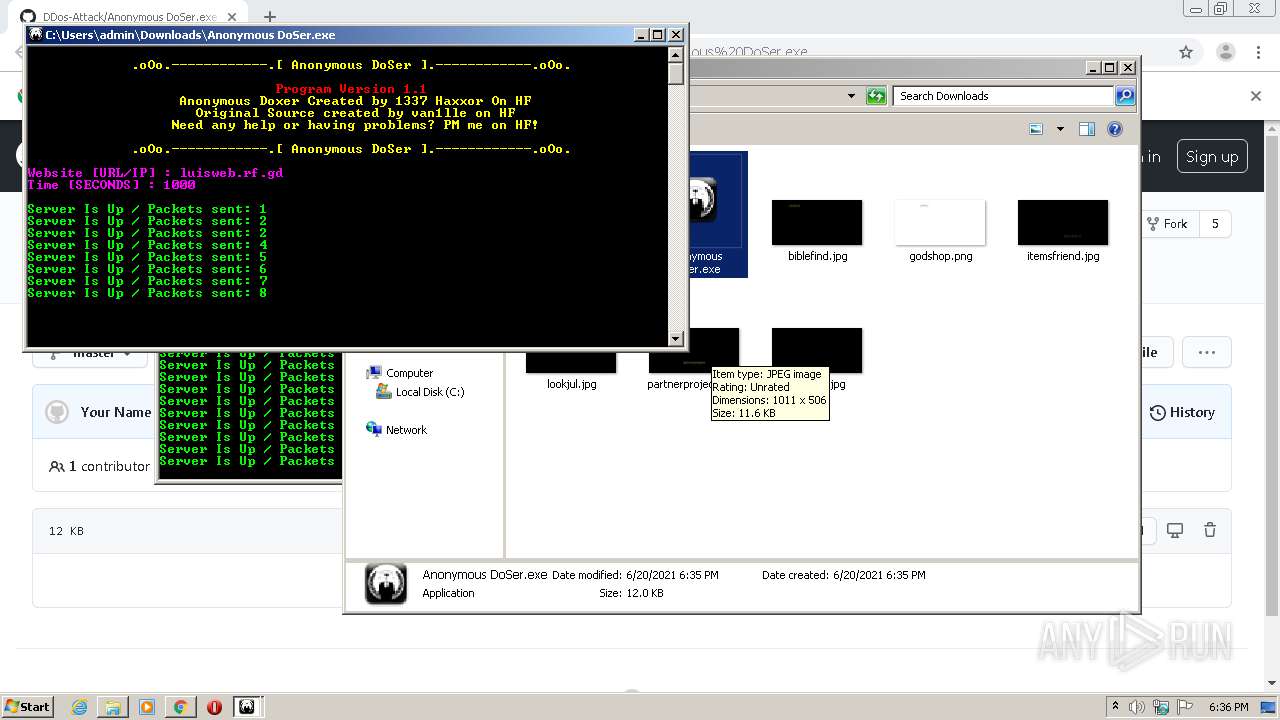The height and width of the screenshot is (720, 1280).
Task: Expand Explorer address bar history dropdown
Action: (x=851, y=96)
